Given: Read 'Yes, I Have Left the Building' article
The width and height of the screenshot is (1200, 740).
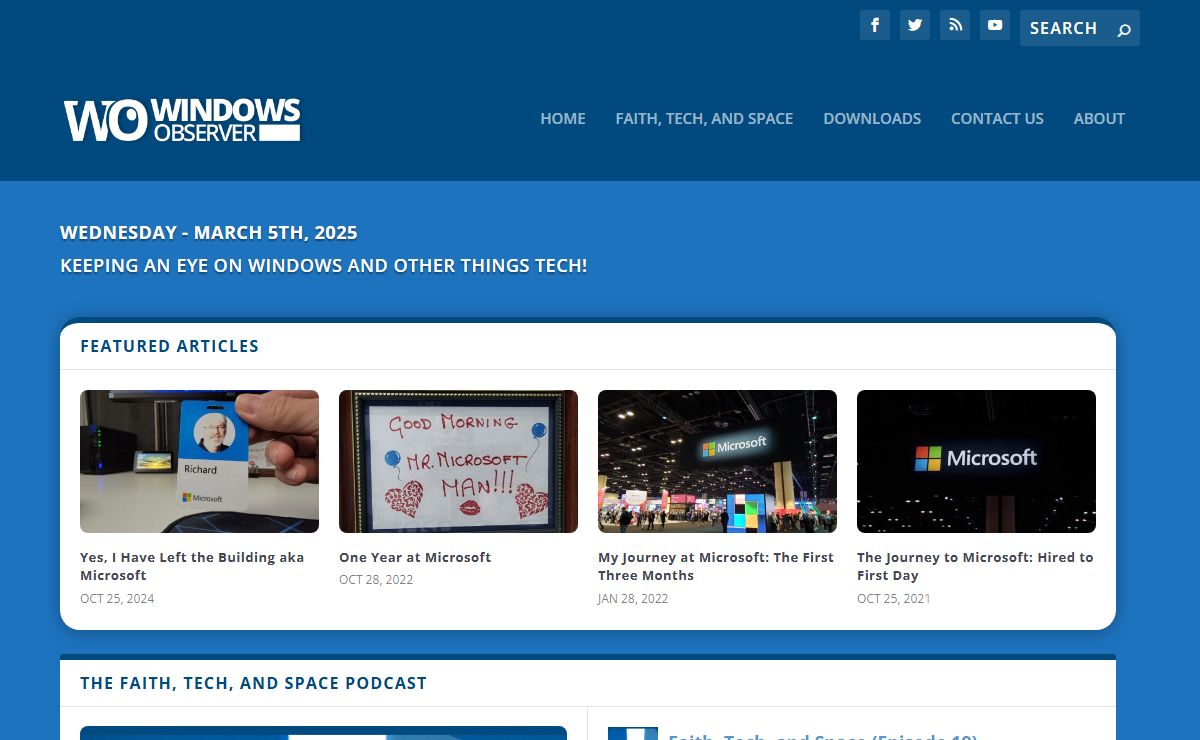Looking at the screenshot, I should (x=192, y=566).
